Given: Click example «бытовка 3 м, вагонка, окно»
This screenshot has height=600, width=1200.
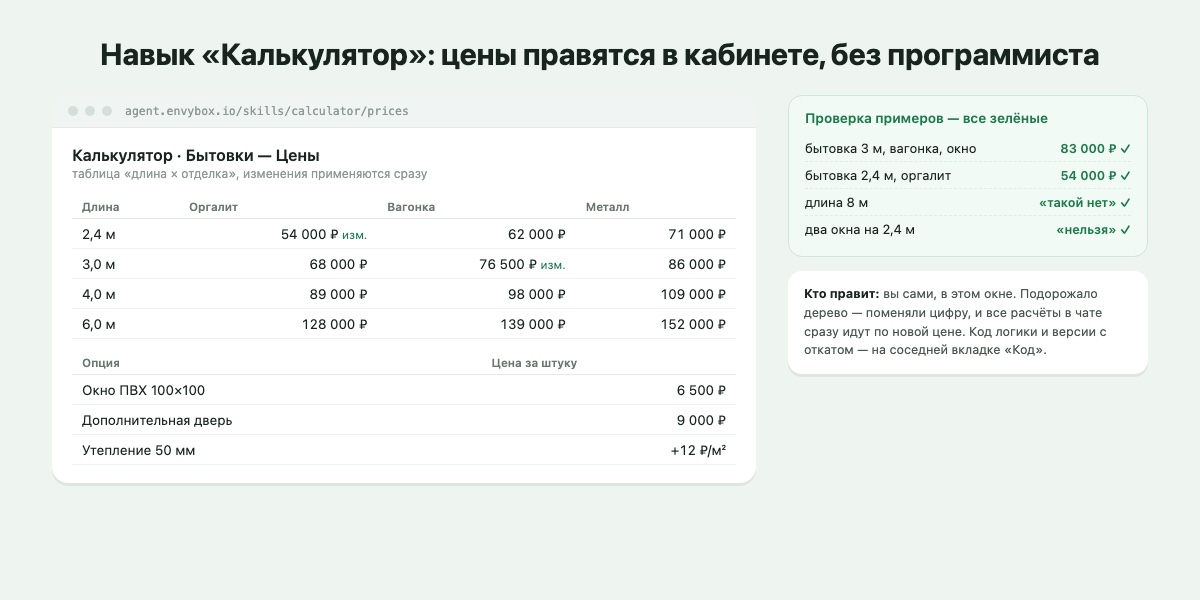Looking at the screenshot, I should click(891, 149).
